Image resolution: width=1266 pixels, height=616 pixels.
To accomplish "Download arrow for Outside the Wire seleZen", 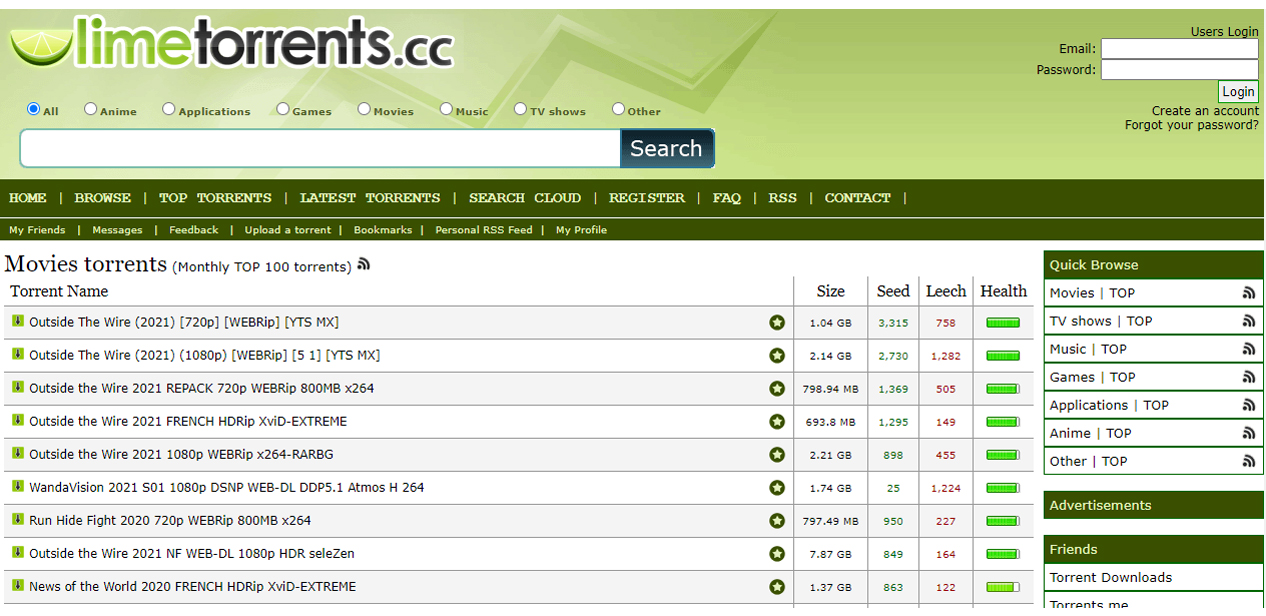I will (x=18, y=552).
